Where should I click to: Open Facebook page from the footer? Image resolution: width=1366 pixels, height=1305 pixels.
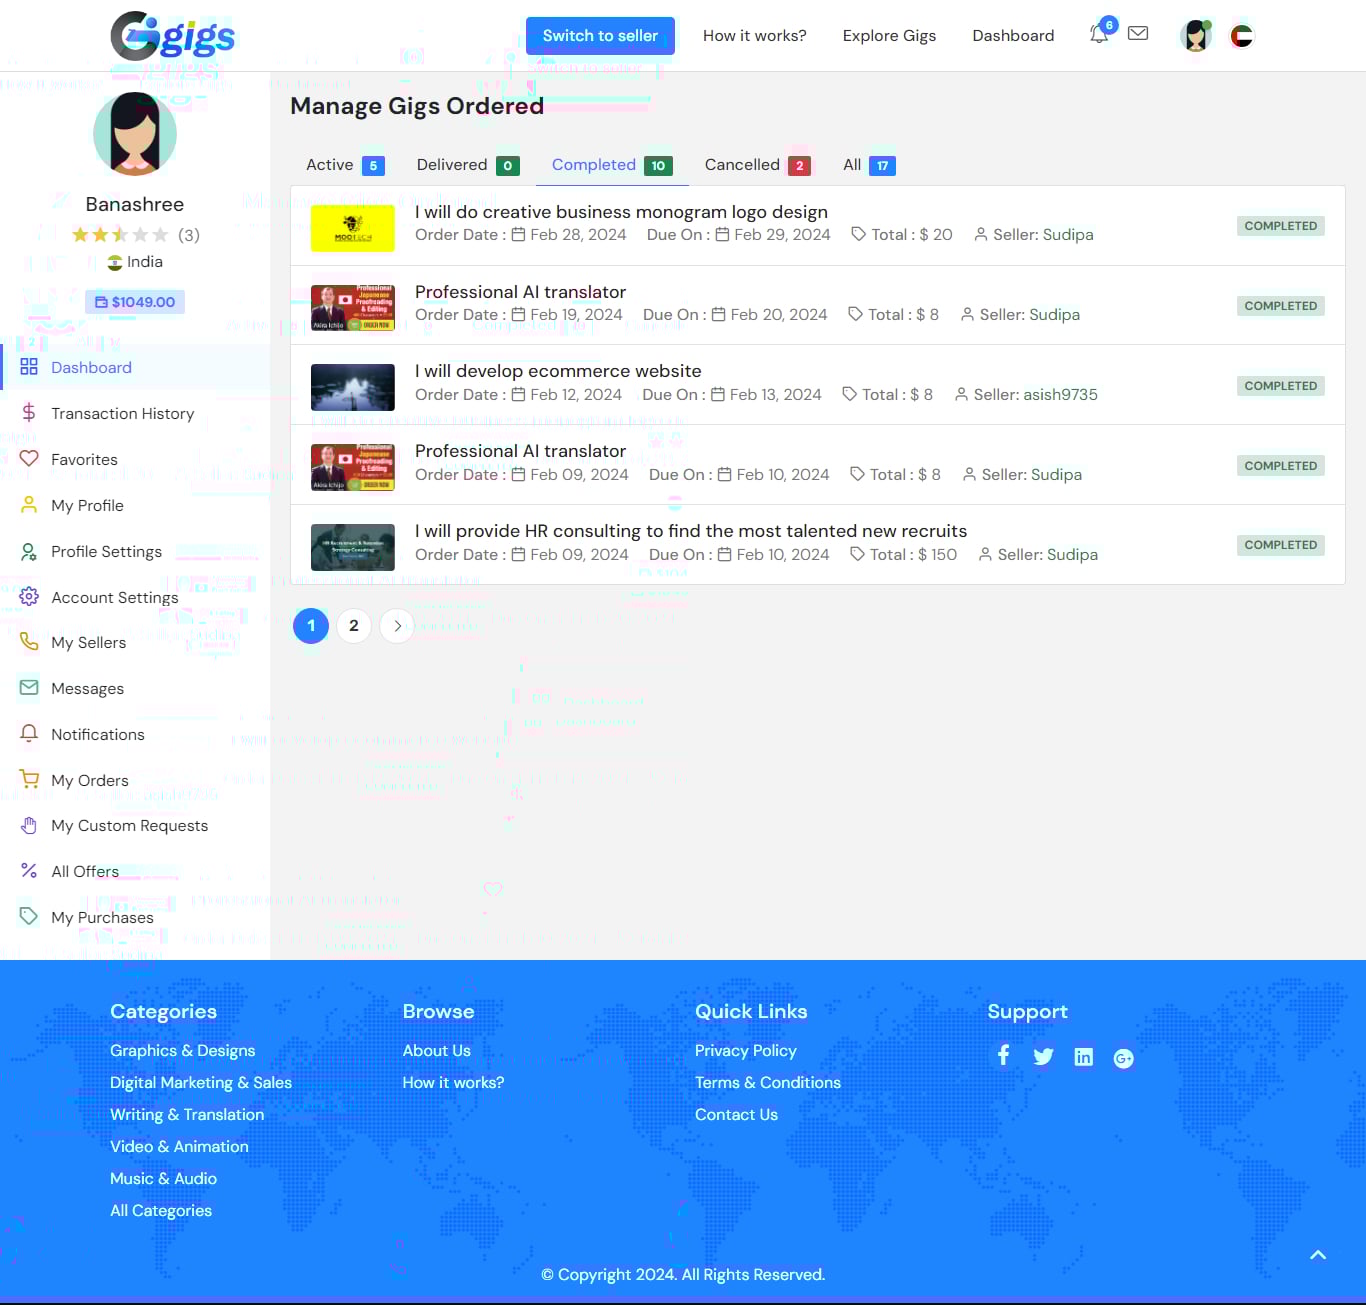[1003, 1056]
